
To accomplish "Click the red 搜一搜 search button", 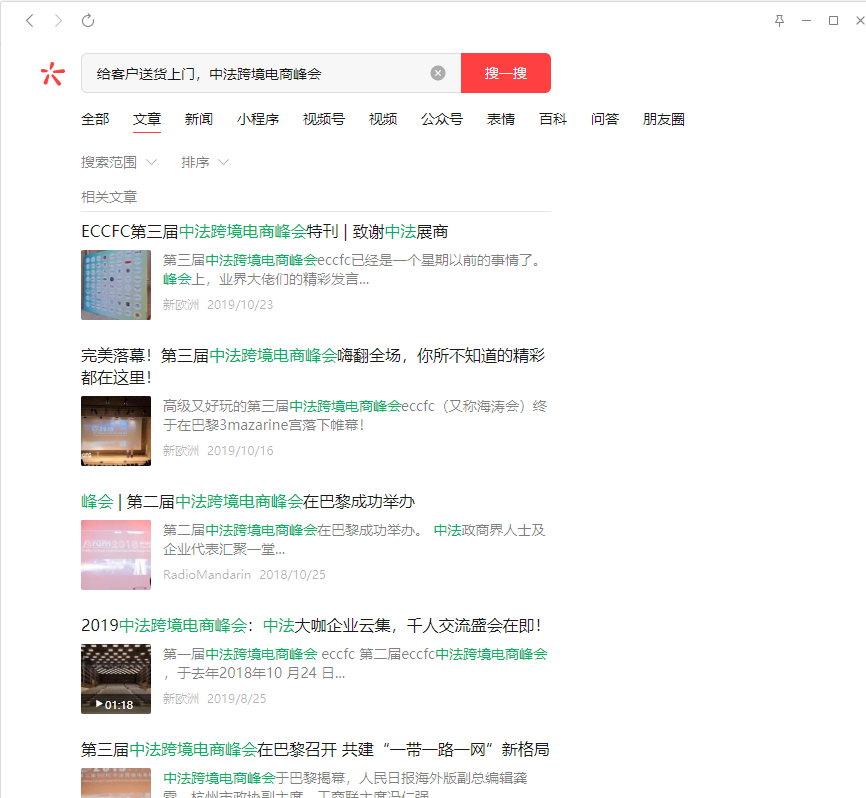I will point(506,73).
